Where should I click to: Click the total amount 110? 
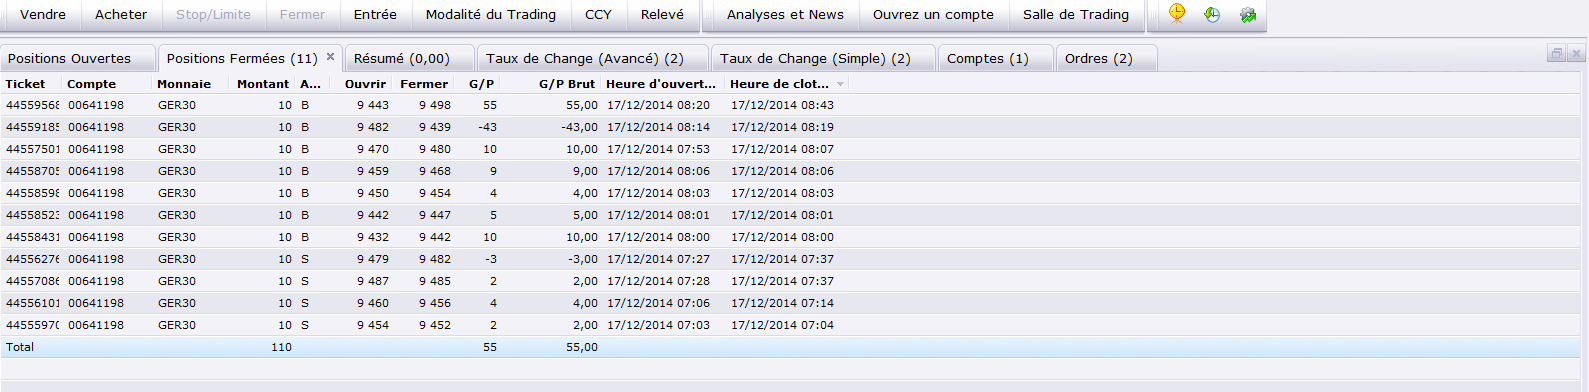click(281, 347)
